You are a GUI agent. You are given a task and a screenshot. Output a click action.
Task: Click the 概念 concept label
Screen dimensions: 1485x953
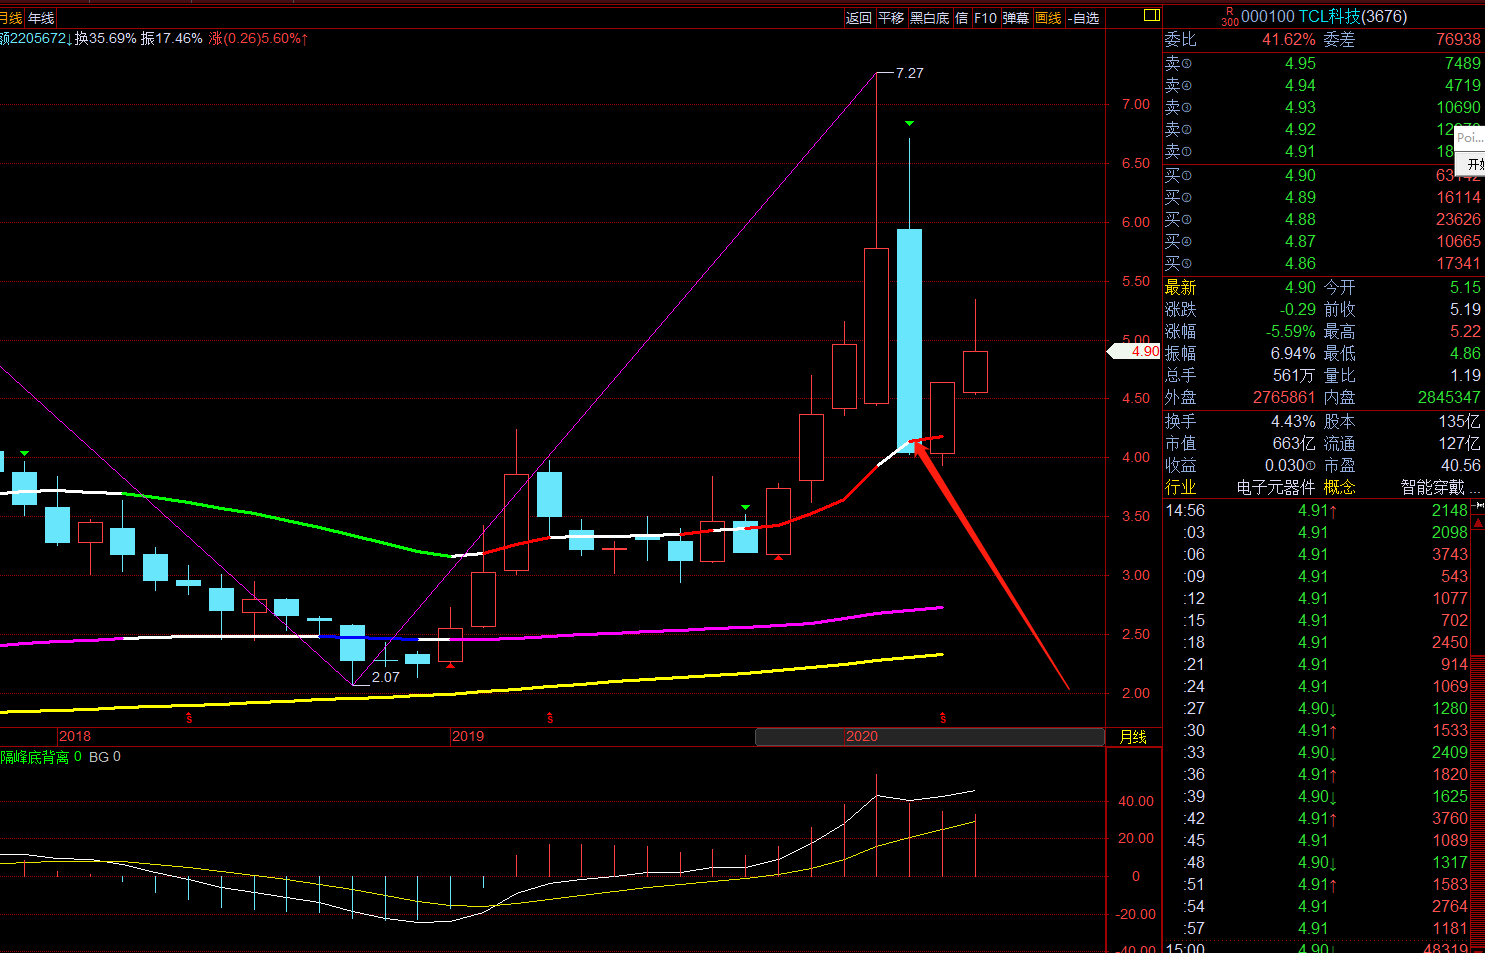coord(1340,487)
